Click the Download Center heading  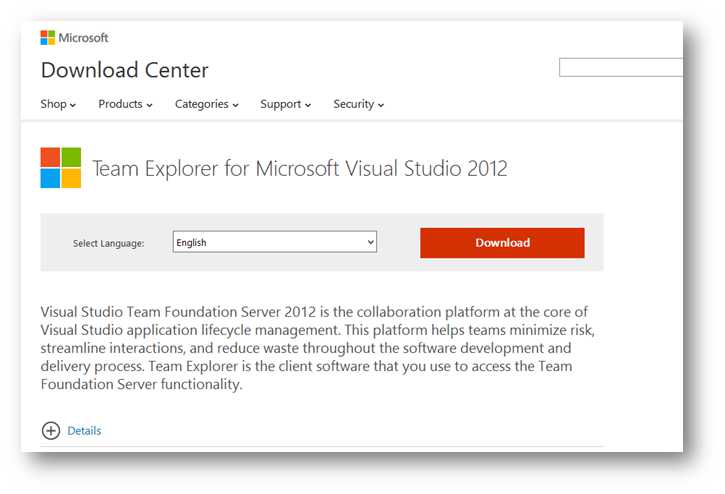(x=124, y=70)
